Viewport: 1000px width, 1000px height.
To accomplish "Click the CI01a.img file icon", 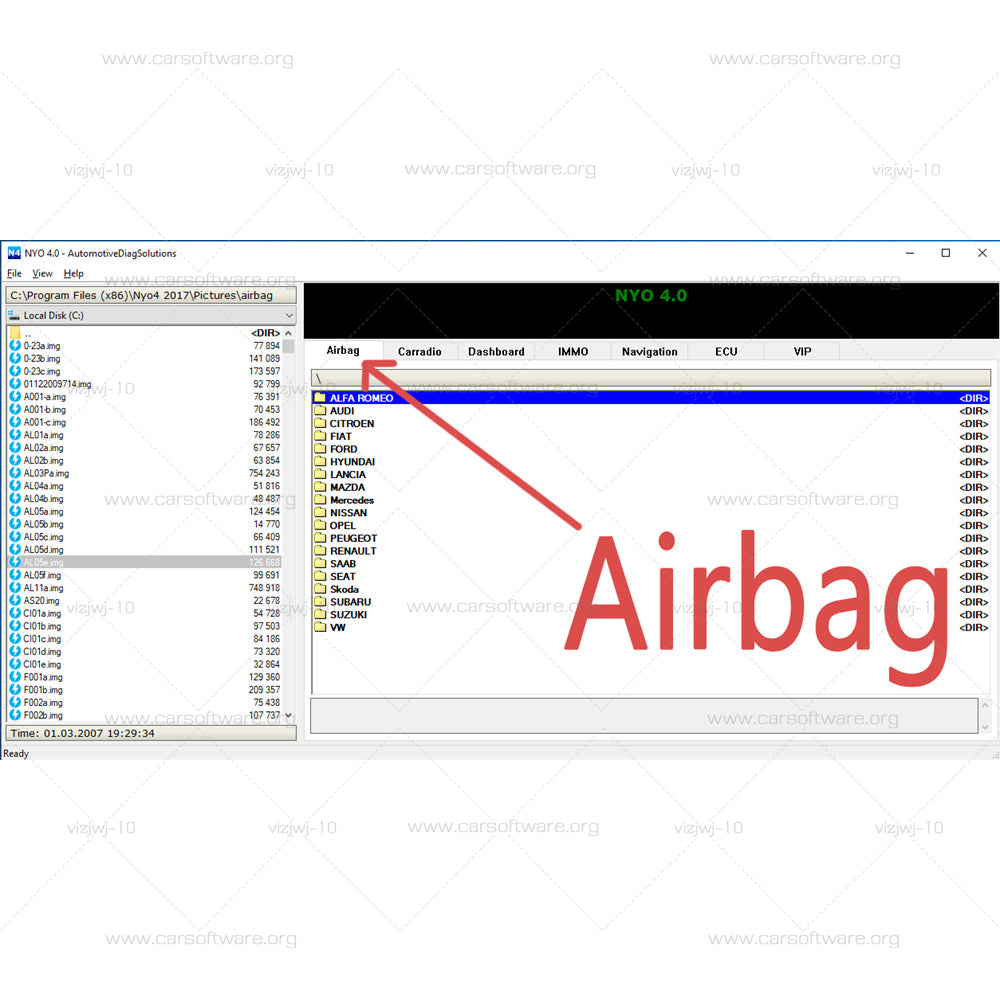I will coord(15,614).
